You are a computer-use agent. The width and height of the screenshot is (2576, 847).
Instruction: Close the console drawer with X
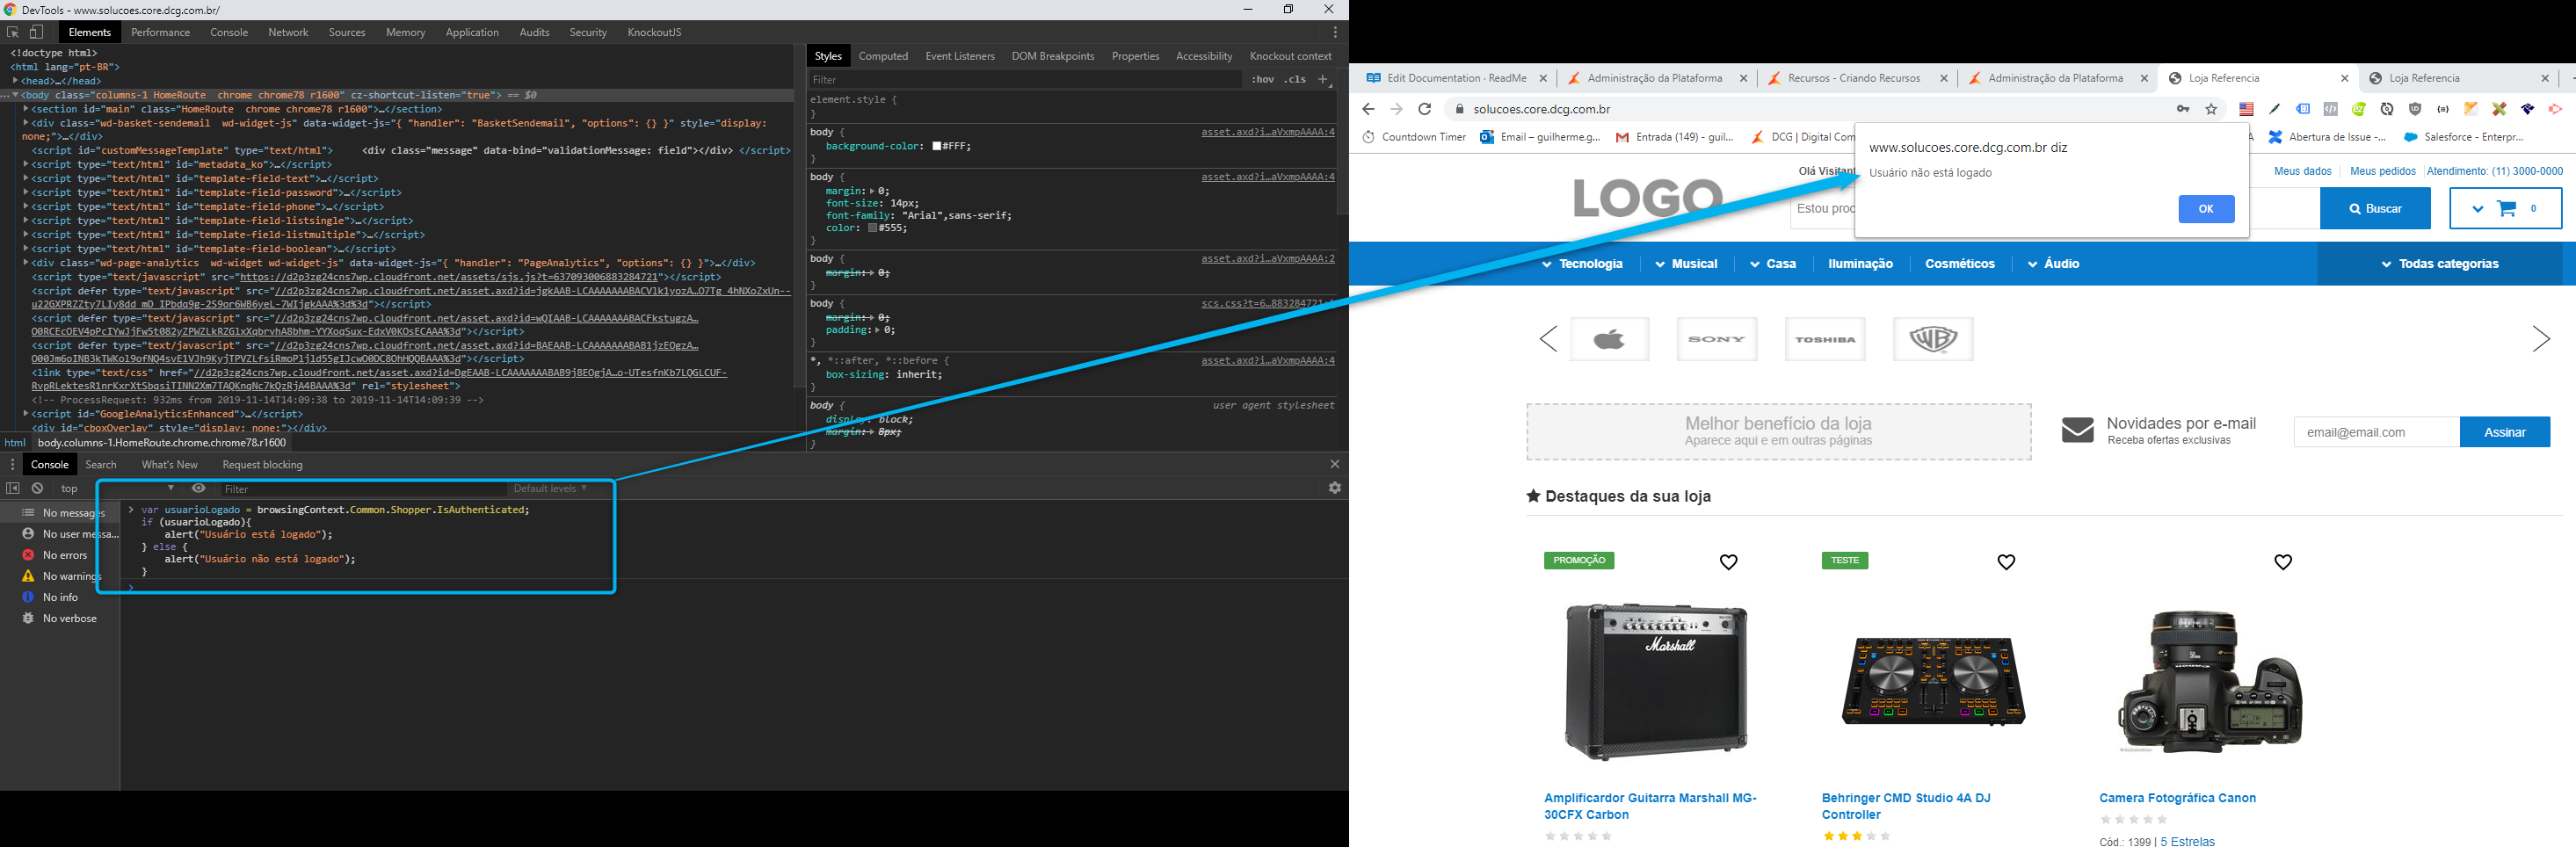coord(1335,464)
